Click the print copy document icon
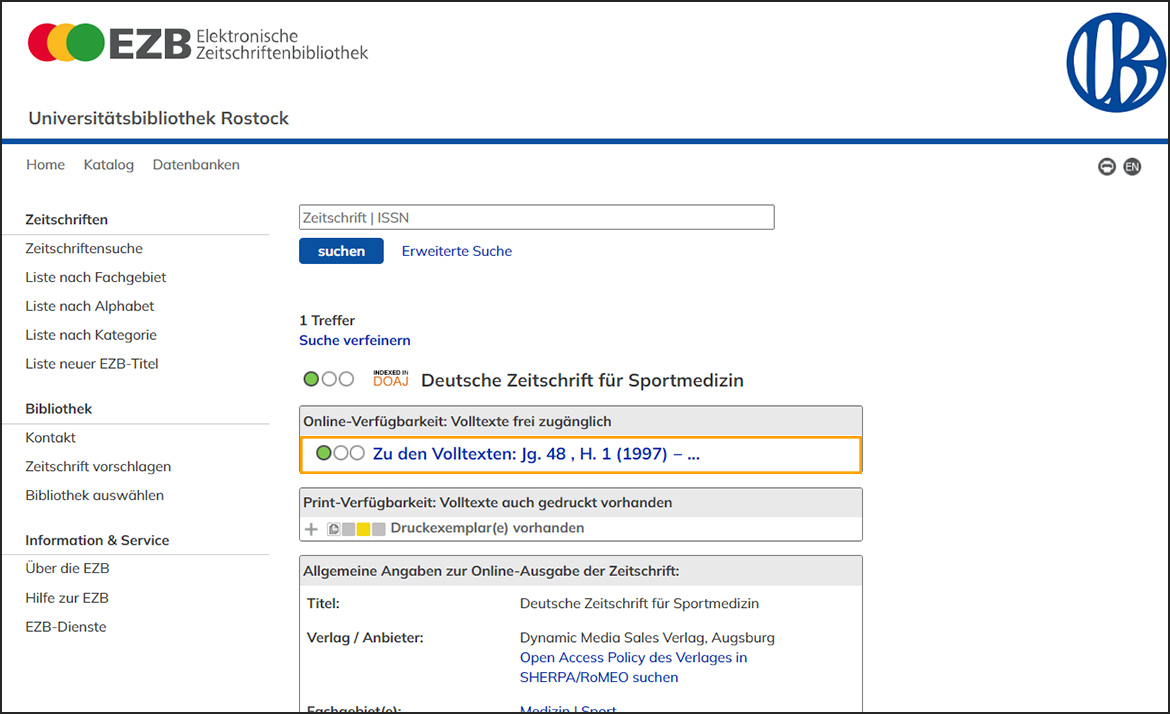The width and height of the screenshot is (1170, 714). click(x=334, y=529)
